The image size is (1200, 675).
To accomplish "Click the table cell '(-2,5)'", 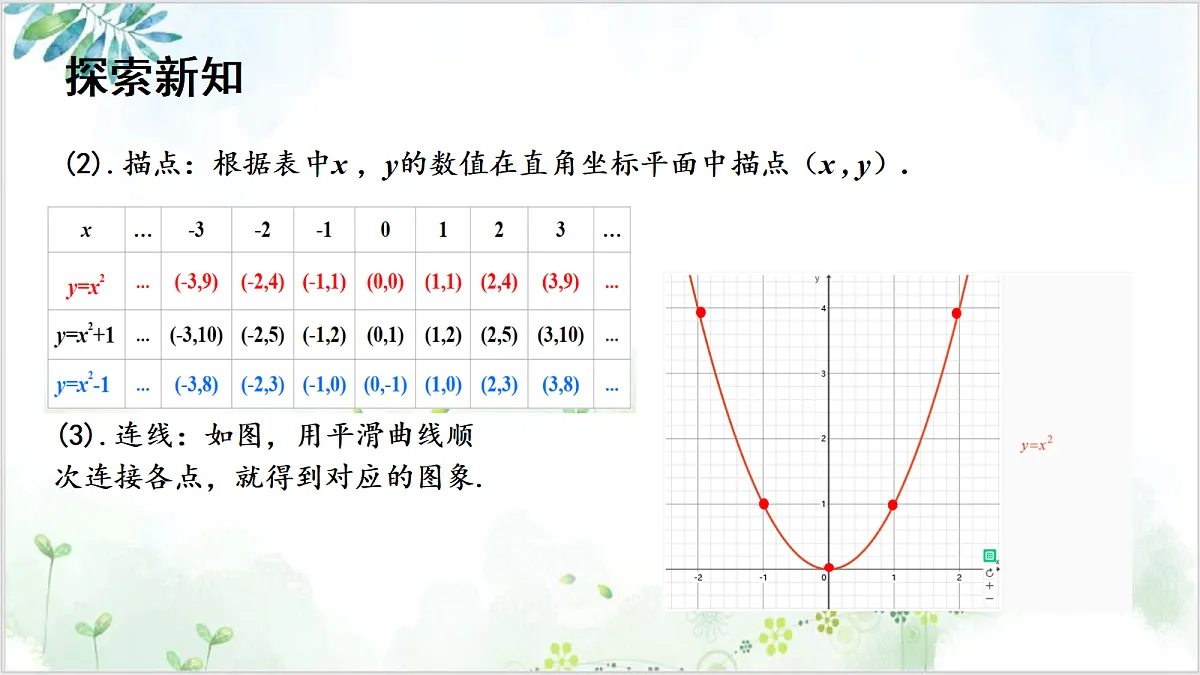I will tap(262, 335).
